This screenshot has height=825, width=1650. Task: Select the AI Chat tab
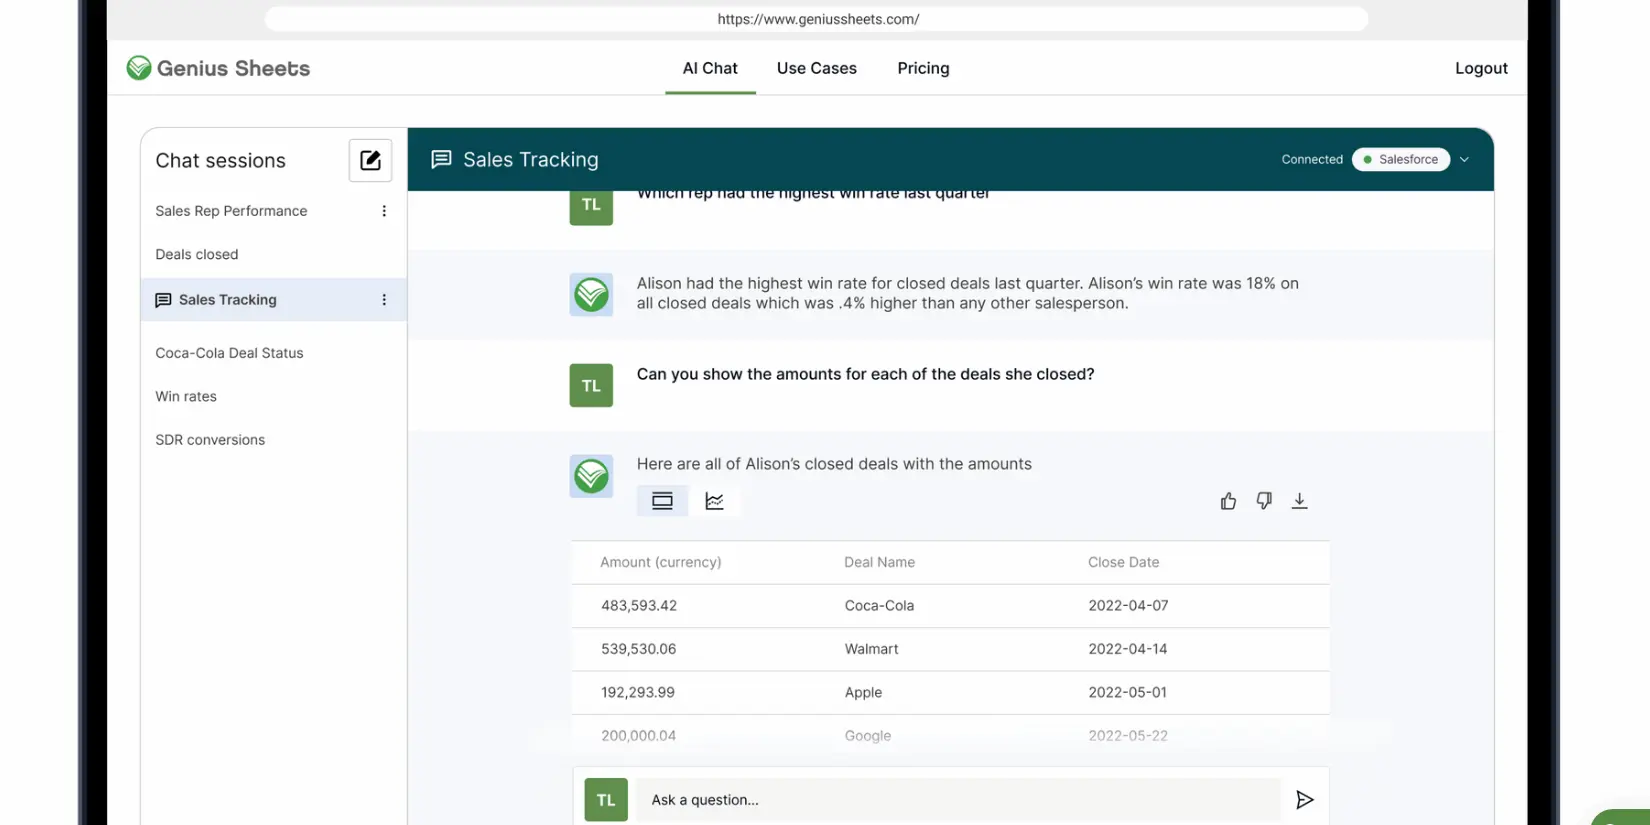(710, 68)
